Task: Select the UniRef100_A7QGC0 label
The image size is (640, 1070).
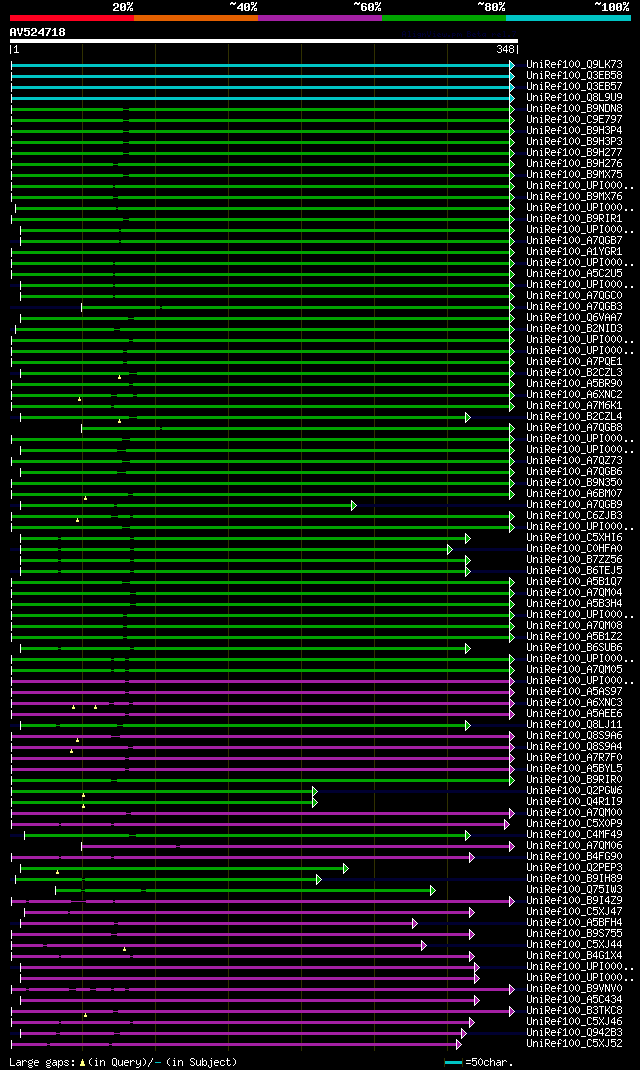Action: [574, 295]
